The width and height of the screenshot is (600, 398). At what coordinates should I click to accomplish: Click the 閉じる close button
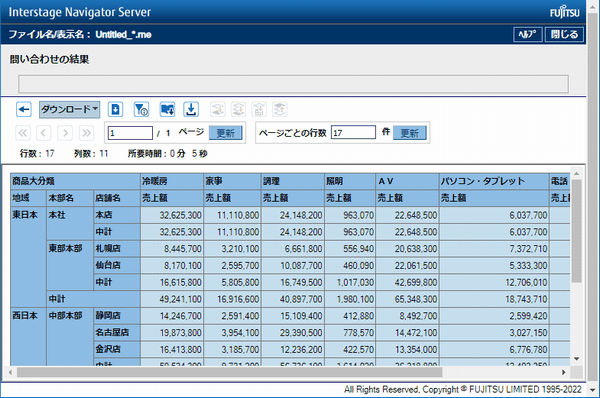tap(564, 34)
